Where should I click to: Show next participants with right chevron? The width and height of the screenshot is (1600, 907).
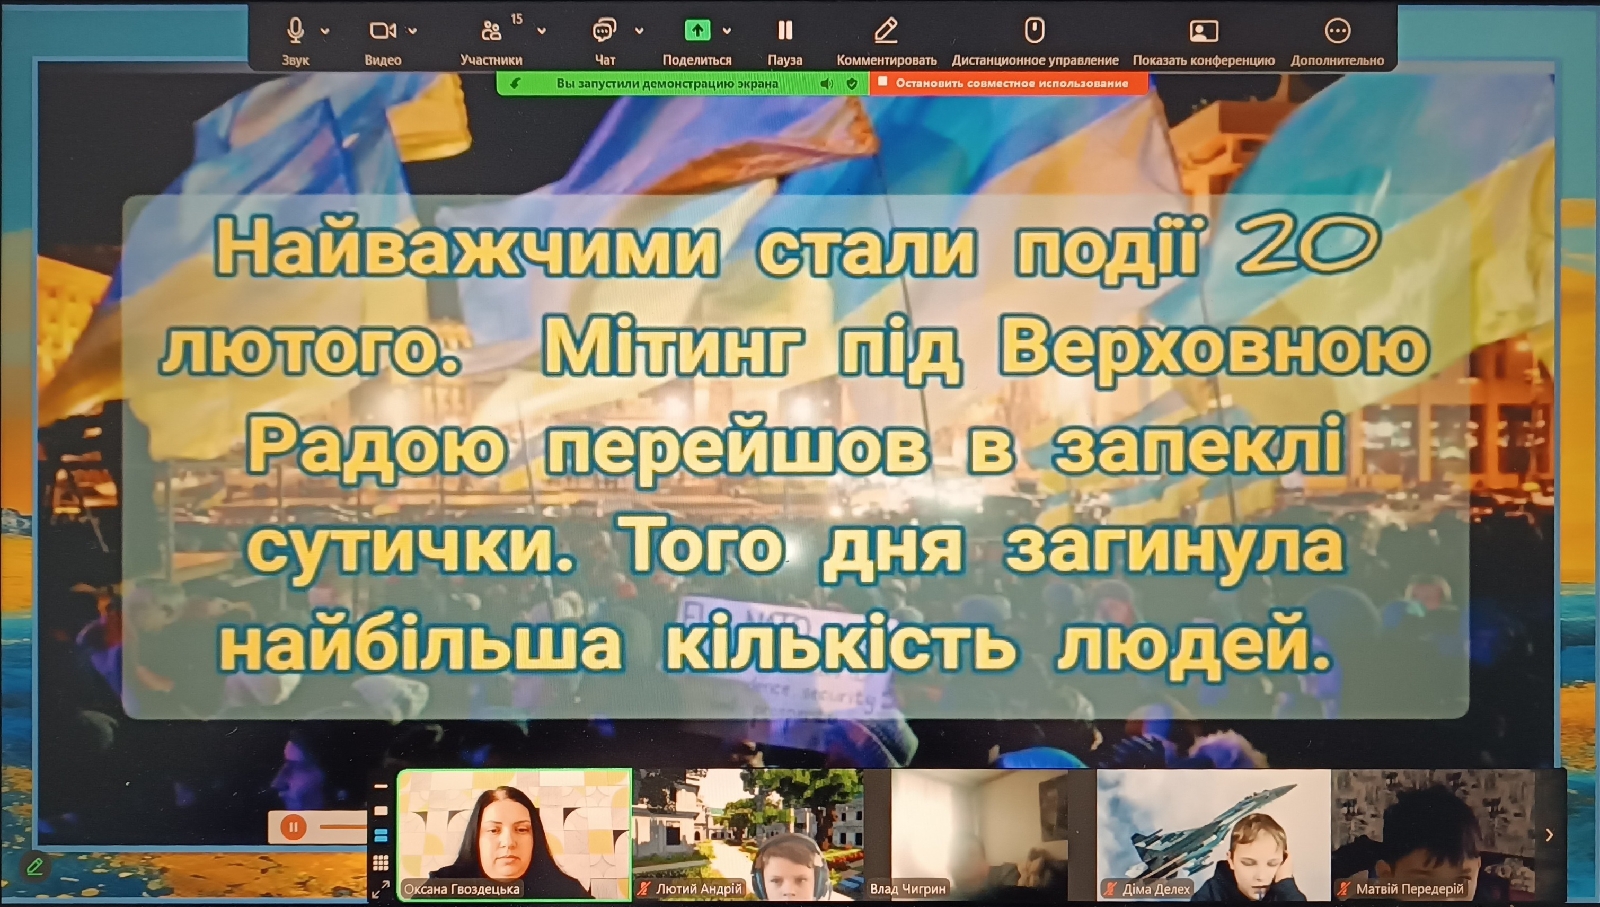(x=1549, y=835)
